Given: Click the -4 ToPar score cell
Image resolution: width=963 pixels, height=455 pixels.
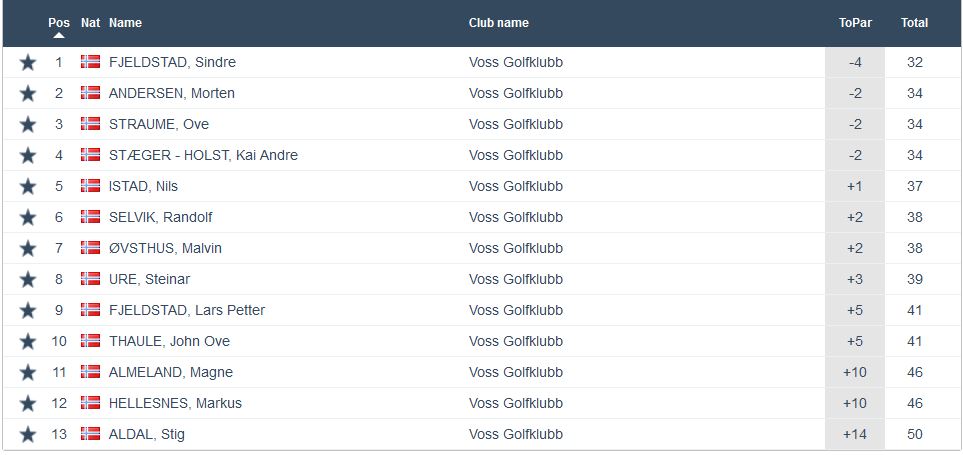Looking at the screenshot, I should click(x=855, y=63).
